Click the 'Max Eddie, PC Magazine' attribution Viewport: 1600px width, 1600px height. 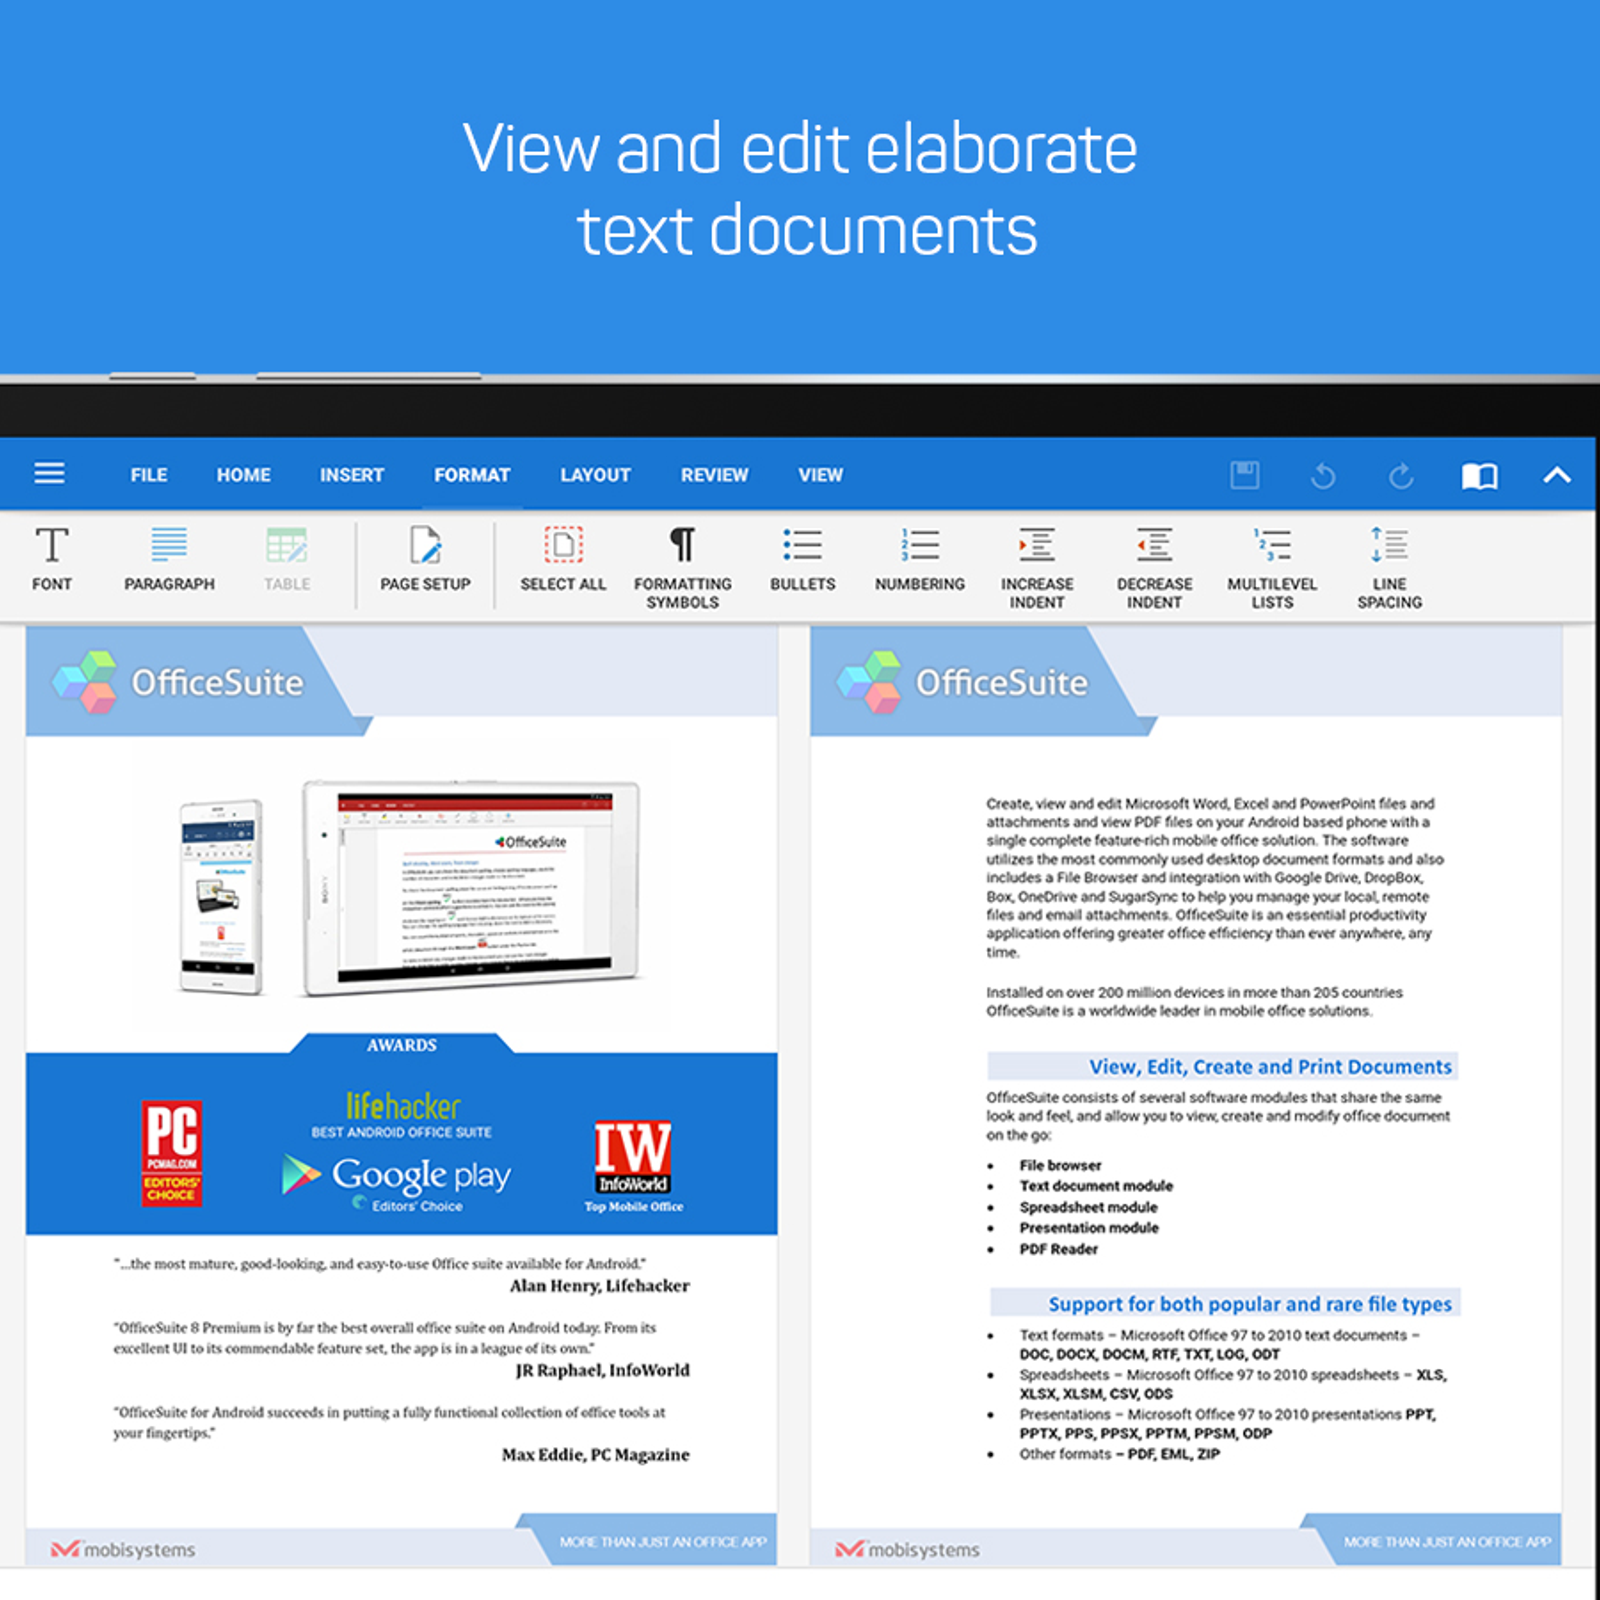596,1455
